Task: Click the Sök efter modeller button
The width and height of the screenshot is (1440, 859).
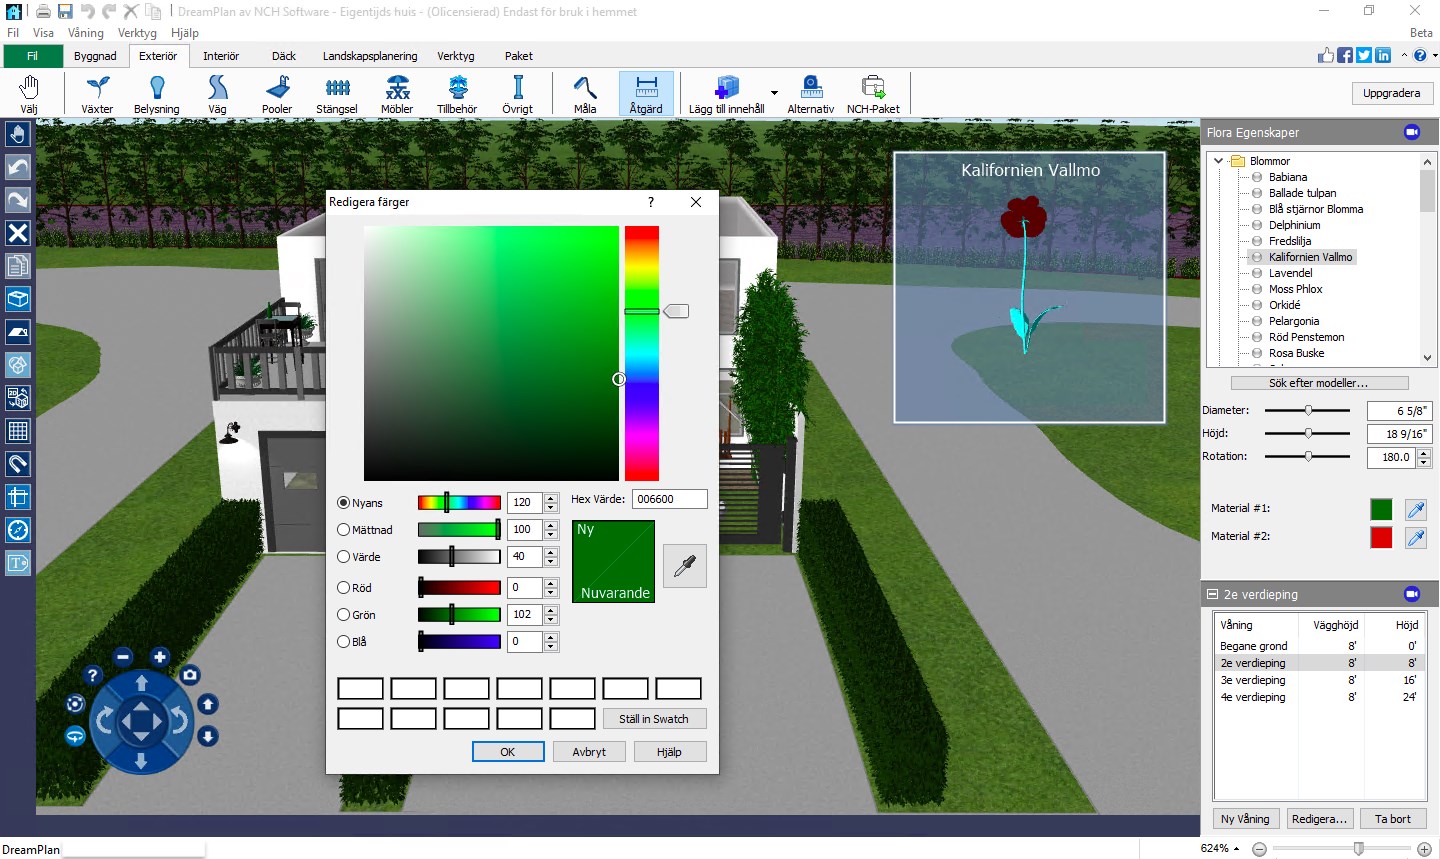Action: [1319, 382]
